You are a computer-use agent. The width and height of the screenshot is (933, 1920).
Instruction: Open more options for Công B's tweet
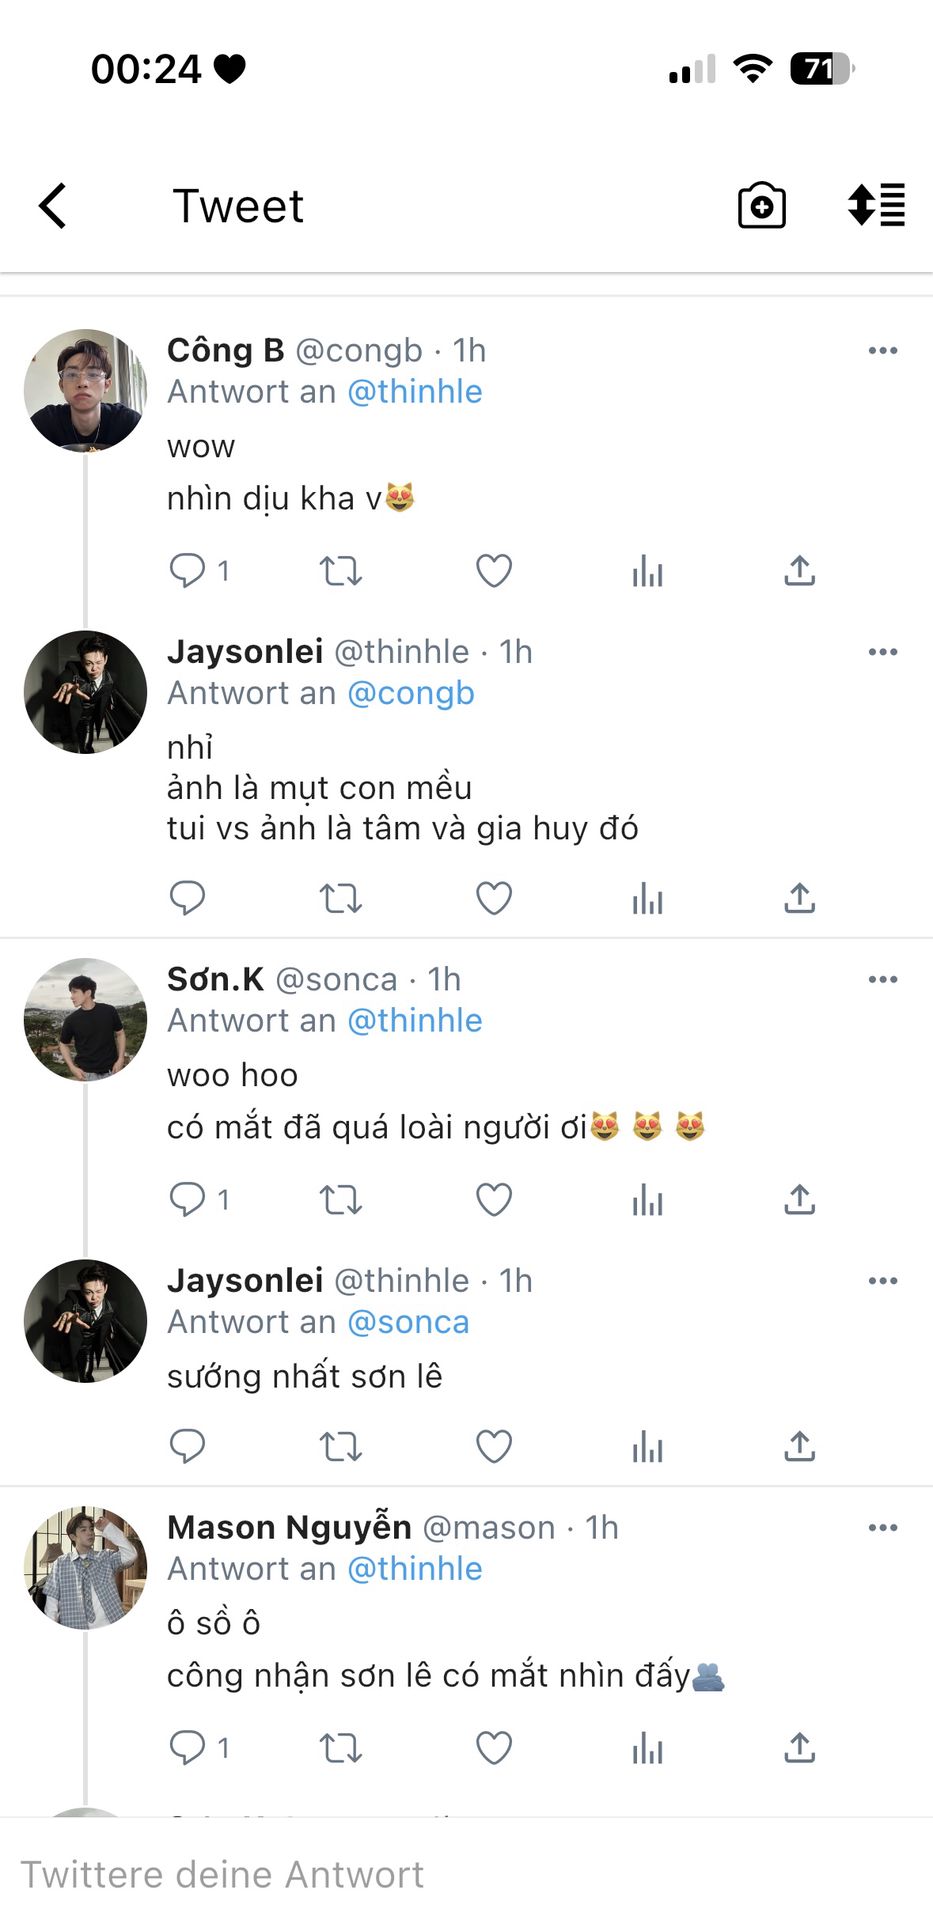point(882,351)
